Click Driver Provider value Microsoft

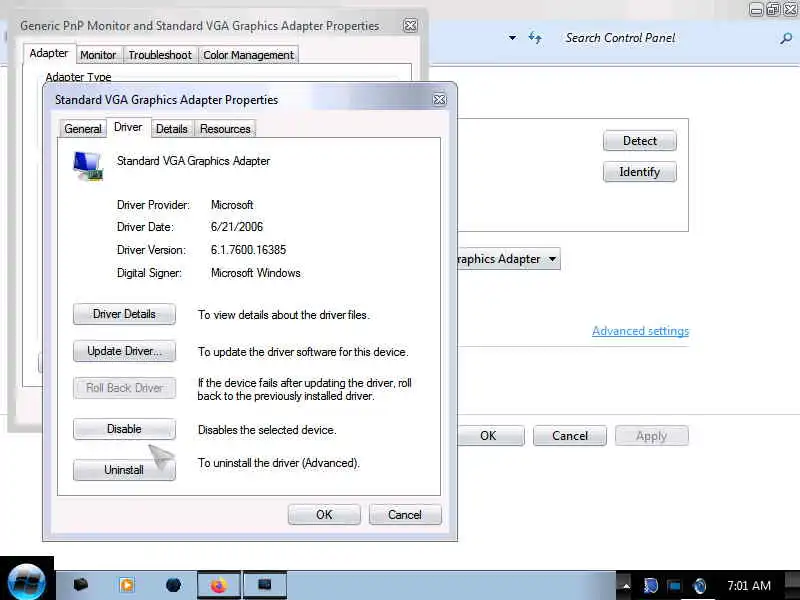click(x=232, y=205)
